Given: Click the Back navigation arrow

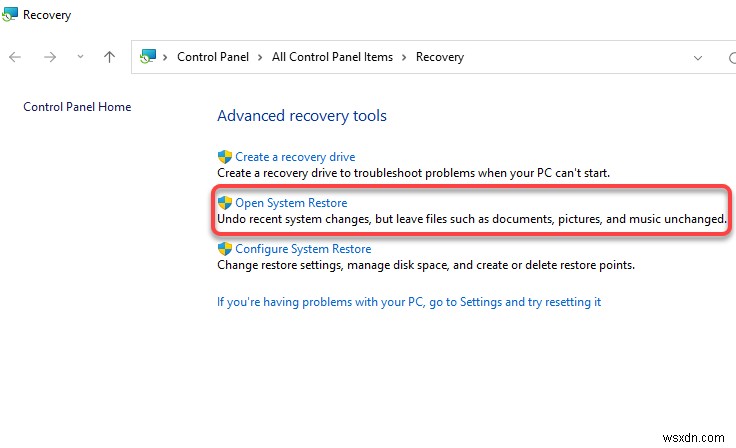Looking at the screenshot, I should coord(15,57).
